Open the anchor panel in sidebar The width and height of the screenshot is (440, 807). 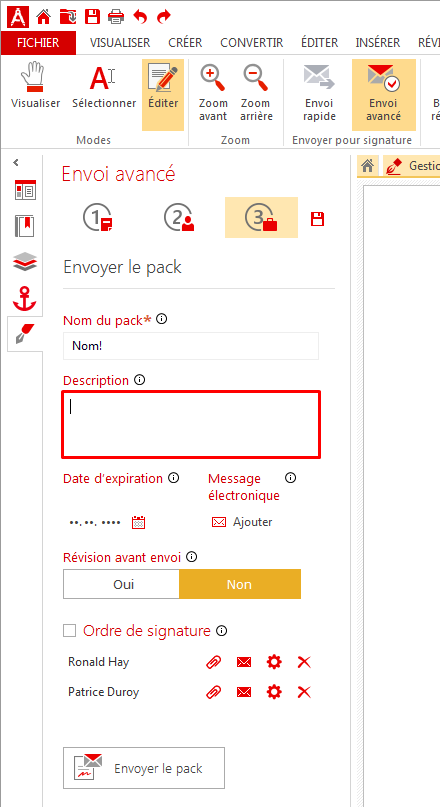(25, 300)
